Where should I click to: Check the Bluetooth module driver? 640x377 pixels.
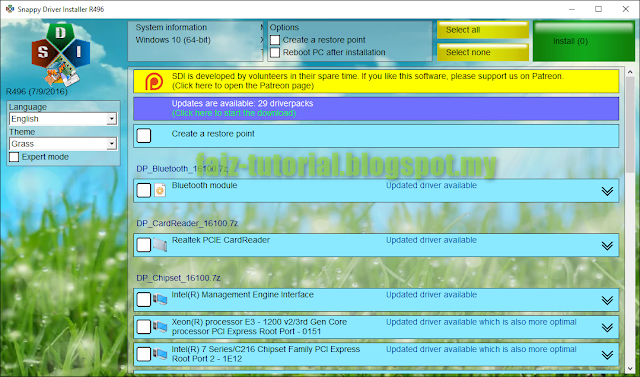144,191
